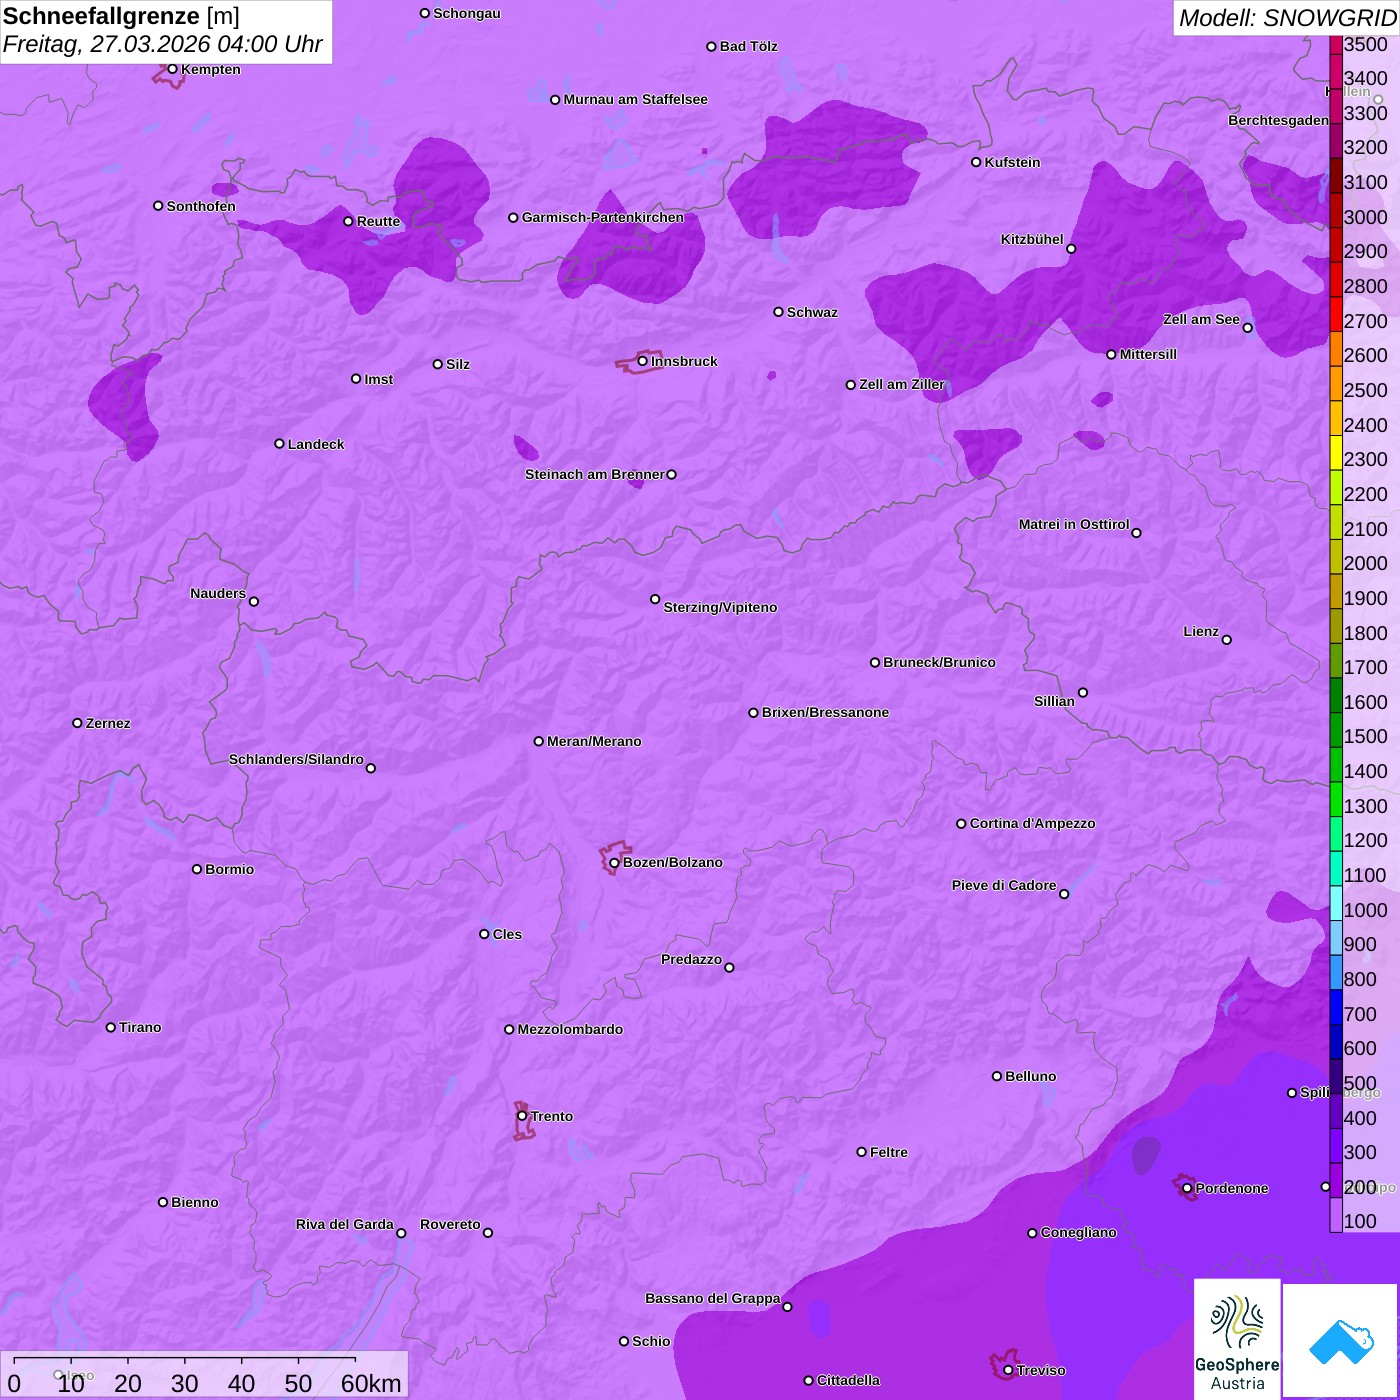Click the Treviso city marker
The width and height of the screenshot is (1400, 1400).
click(1008, 1371)
